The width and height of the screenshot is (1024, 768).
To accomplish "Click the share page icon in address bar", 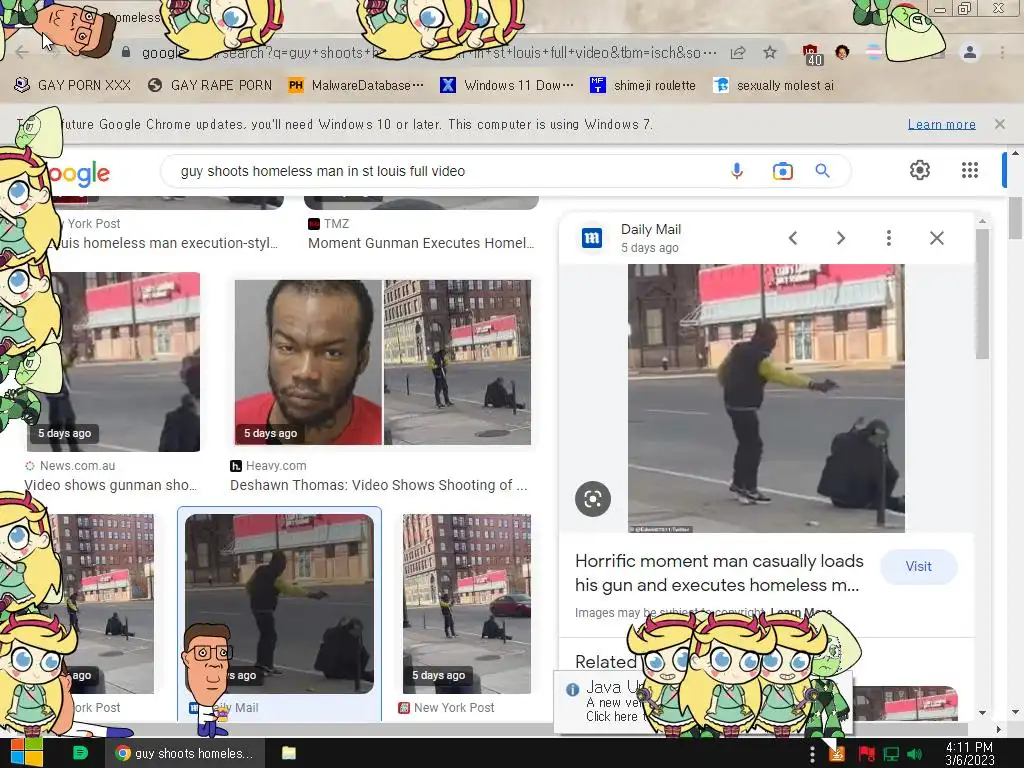I will pos(738,53).
